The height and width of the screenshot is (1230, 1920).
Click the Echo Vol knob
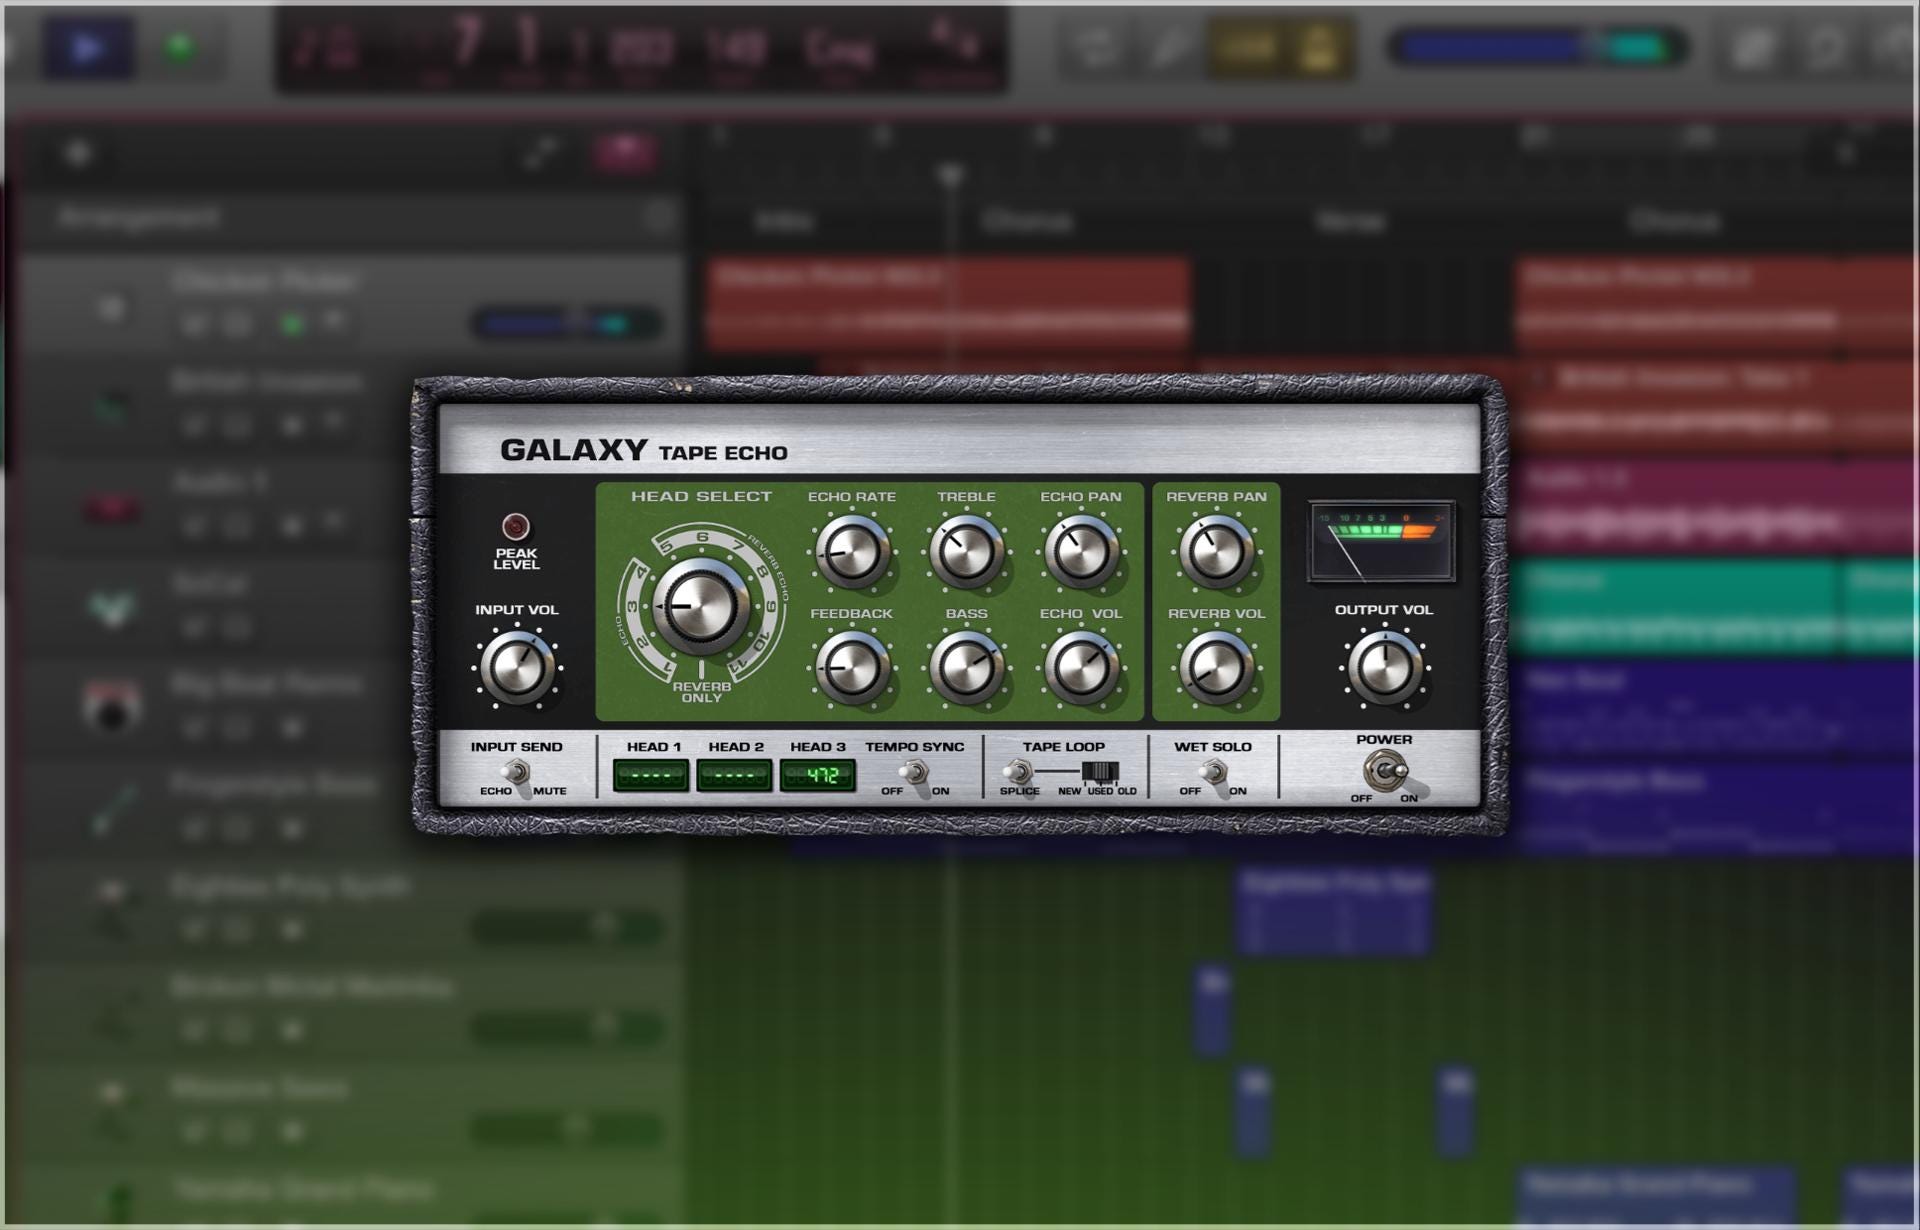coord(1081,667)
